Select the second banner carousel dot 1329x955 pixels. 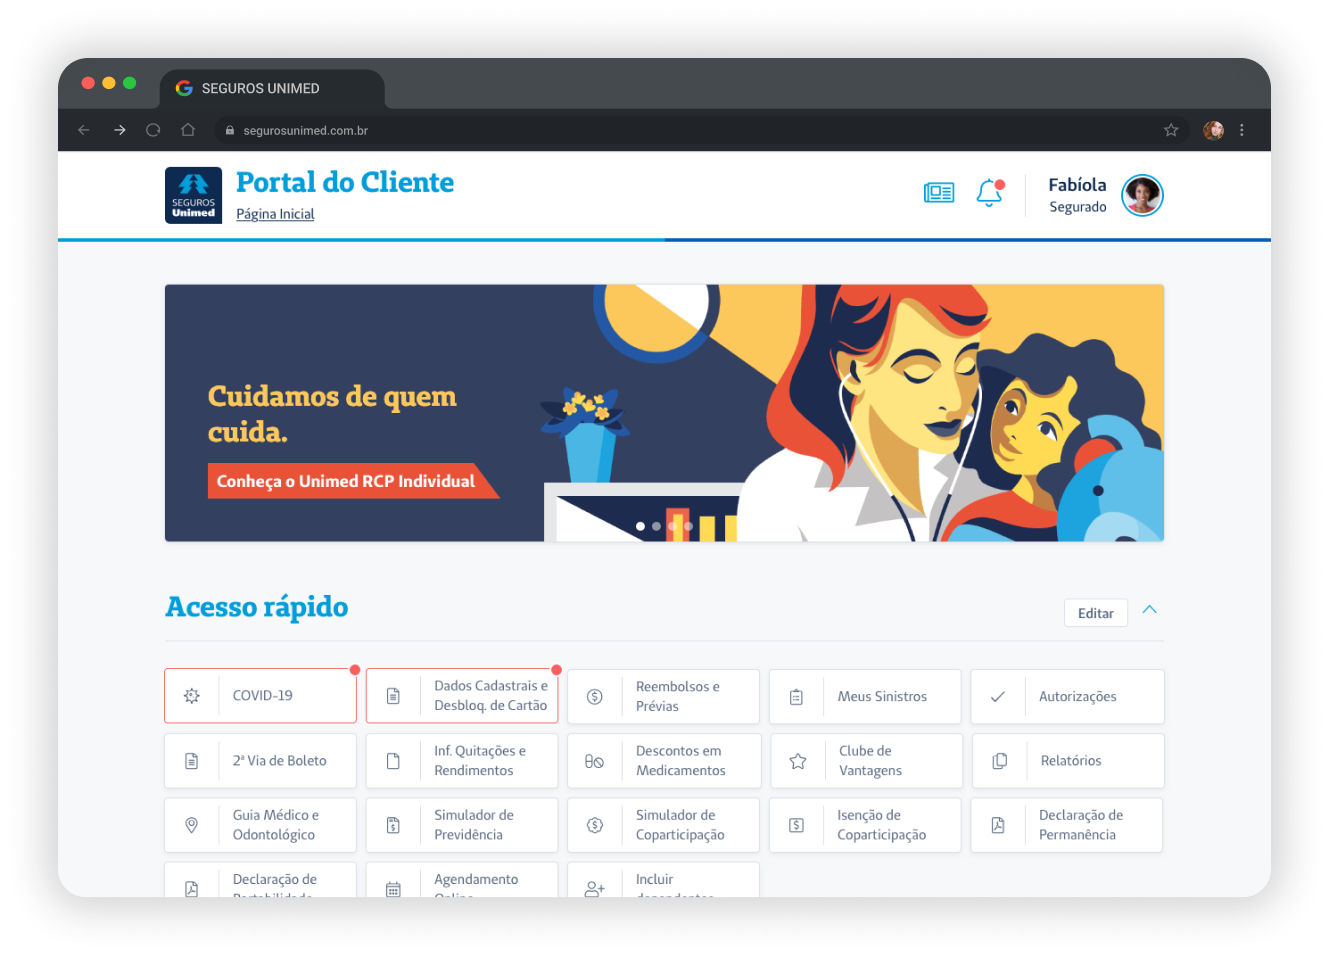coord(656,526)
